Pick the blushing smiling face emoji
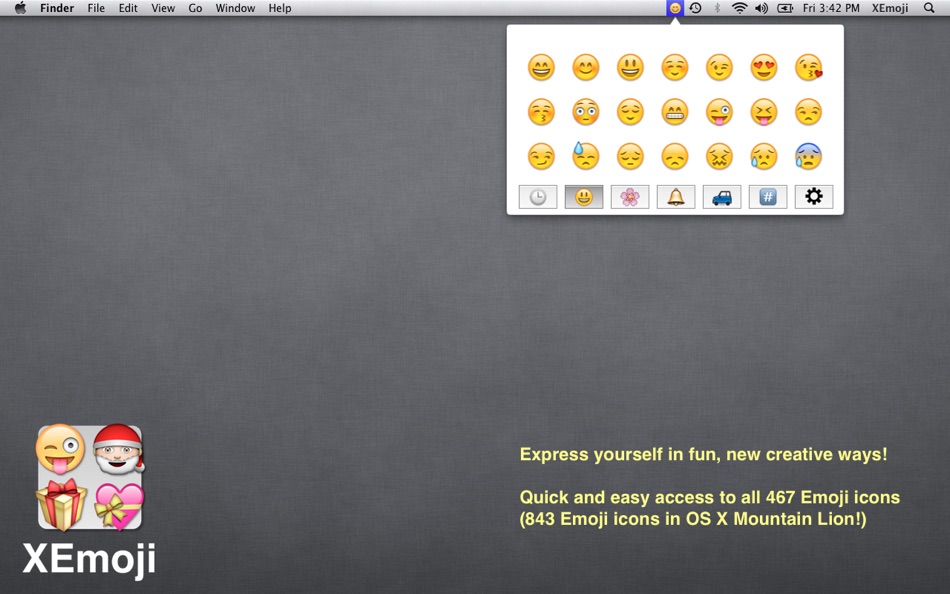This screenshot has width=950, height=594. (585, 67)
